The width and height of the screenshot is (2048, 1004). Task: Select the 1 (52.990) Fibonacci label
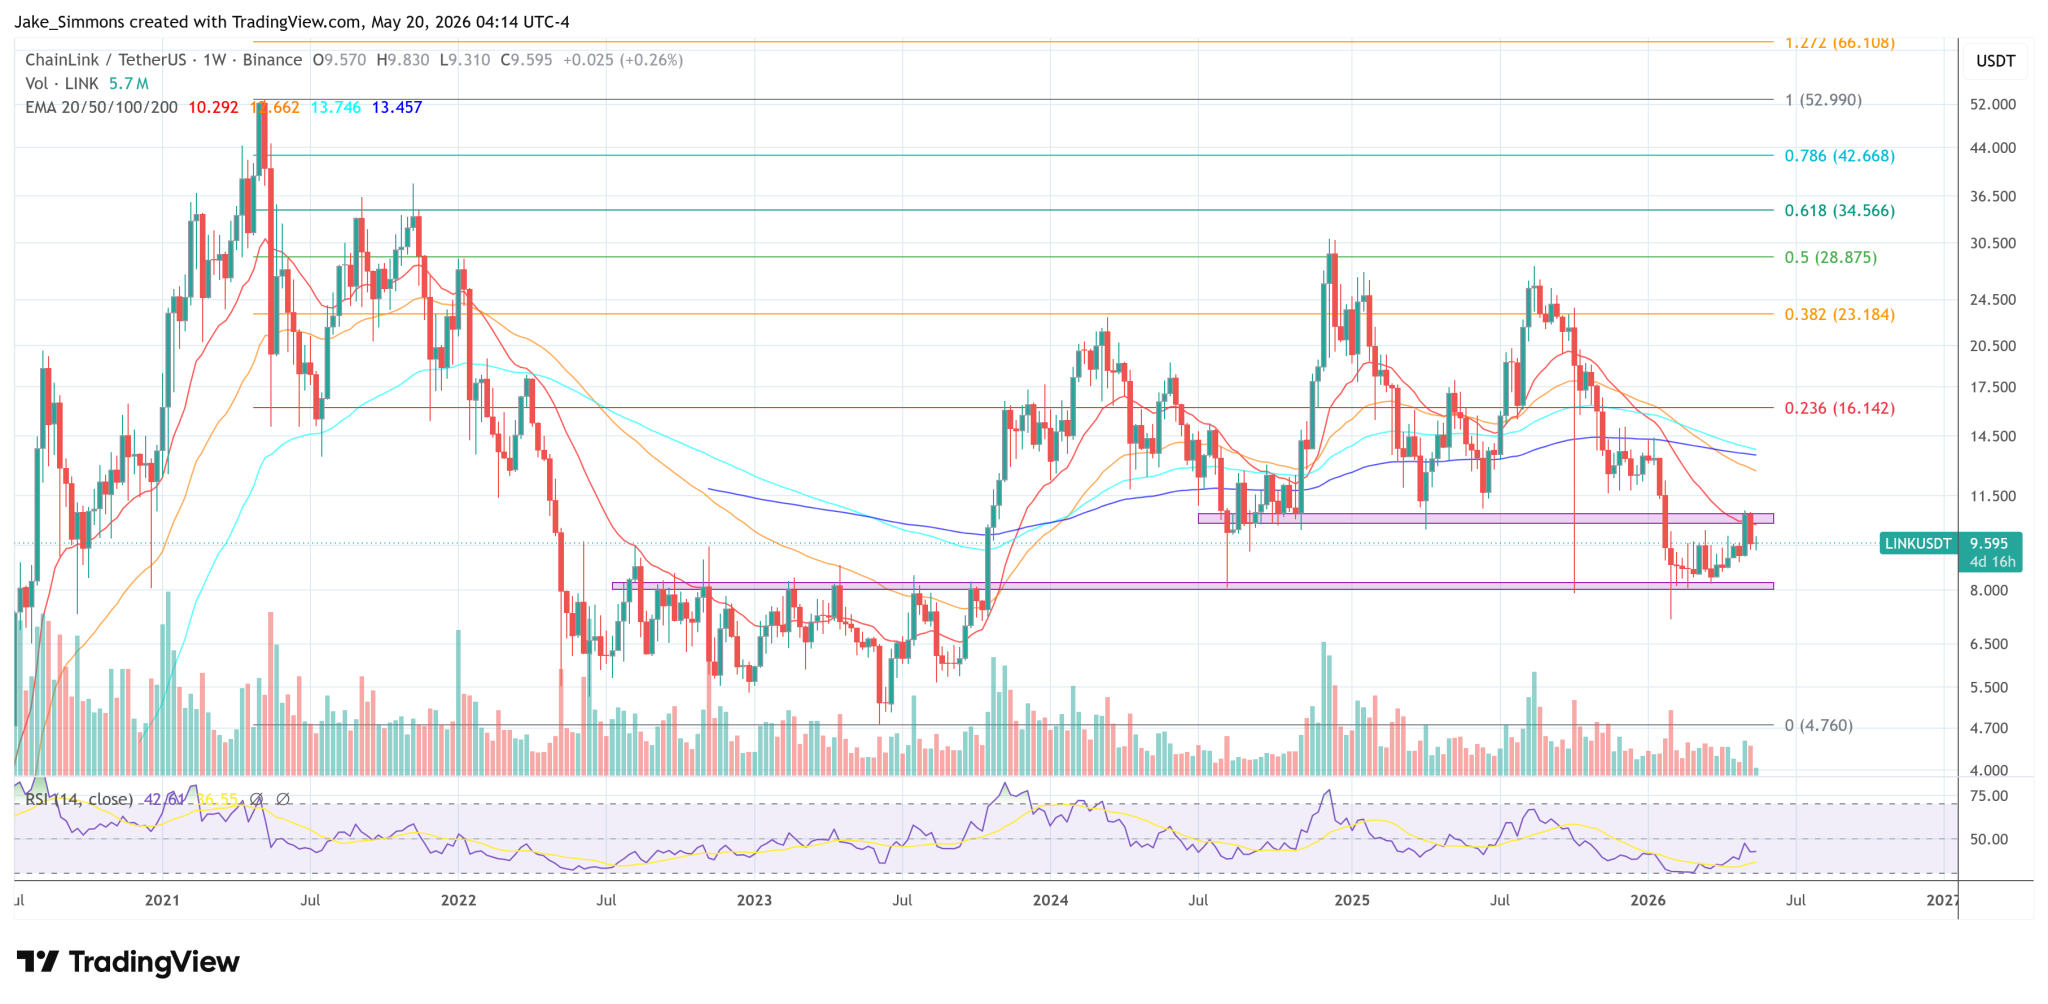coord(1824,100)
